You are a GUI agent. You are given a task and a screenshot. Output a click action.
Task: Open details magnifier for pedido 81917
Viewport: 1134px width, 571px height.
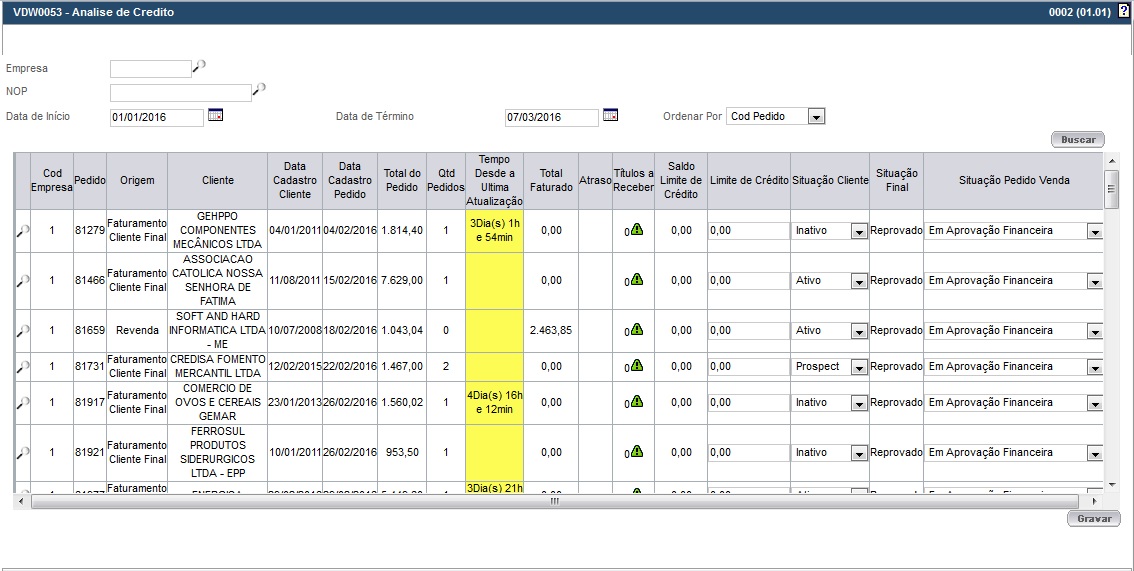coord(22,404)
